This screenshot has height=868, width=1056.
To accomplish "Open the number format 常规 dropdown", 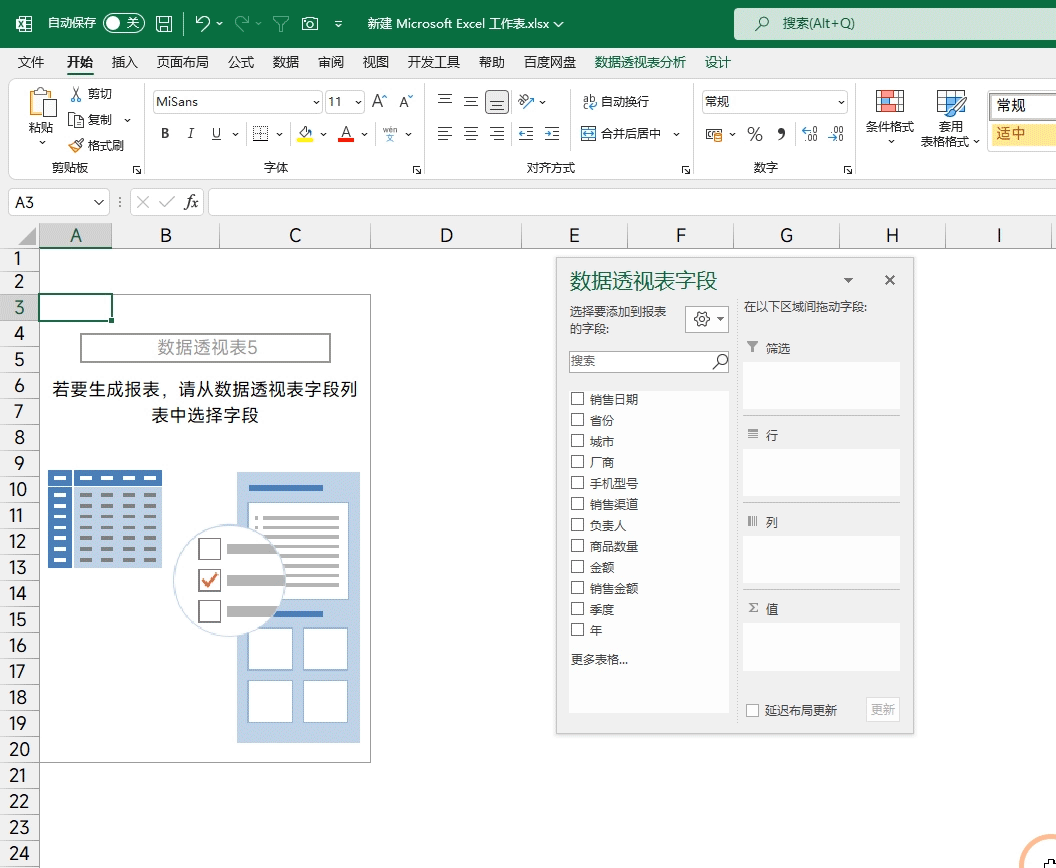I will coord(841,102).
